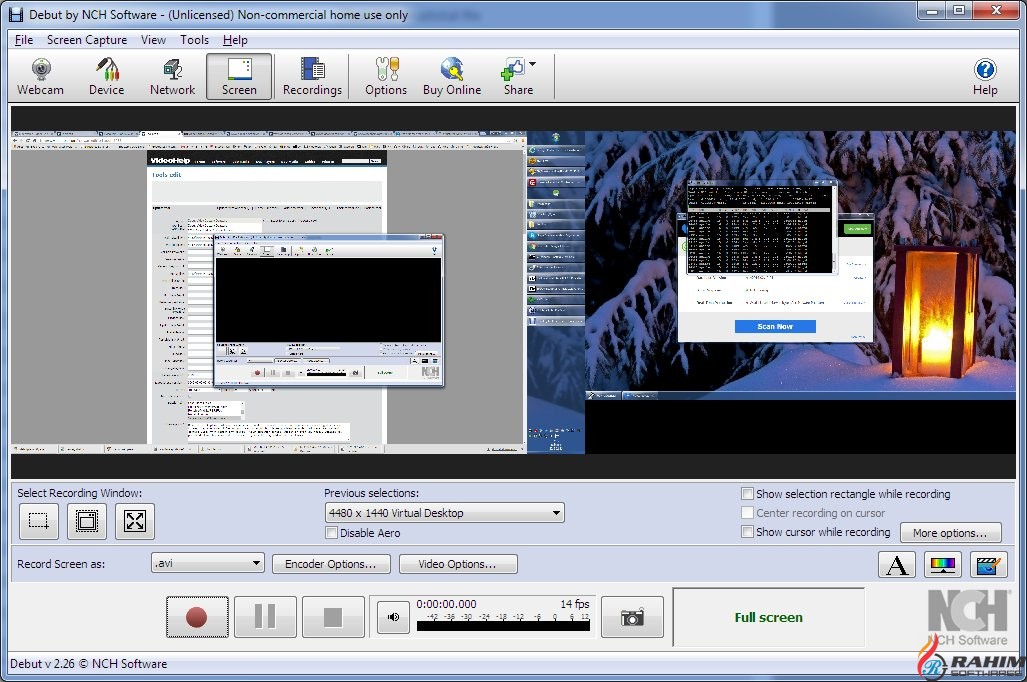The width and height of the screenshot is (1027, 682).
Task: Click the fullscreen selection window icon
Action: coord(135,521)
